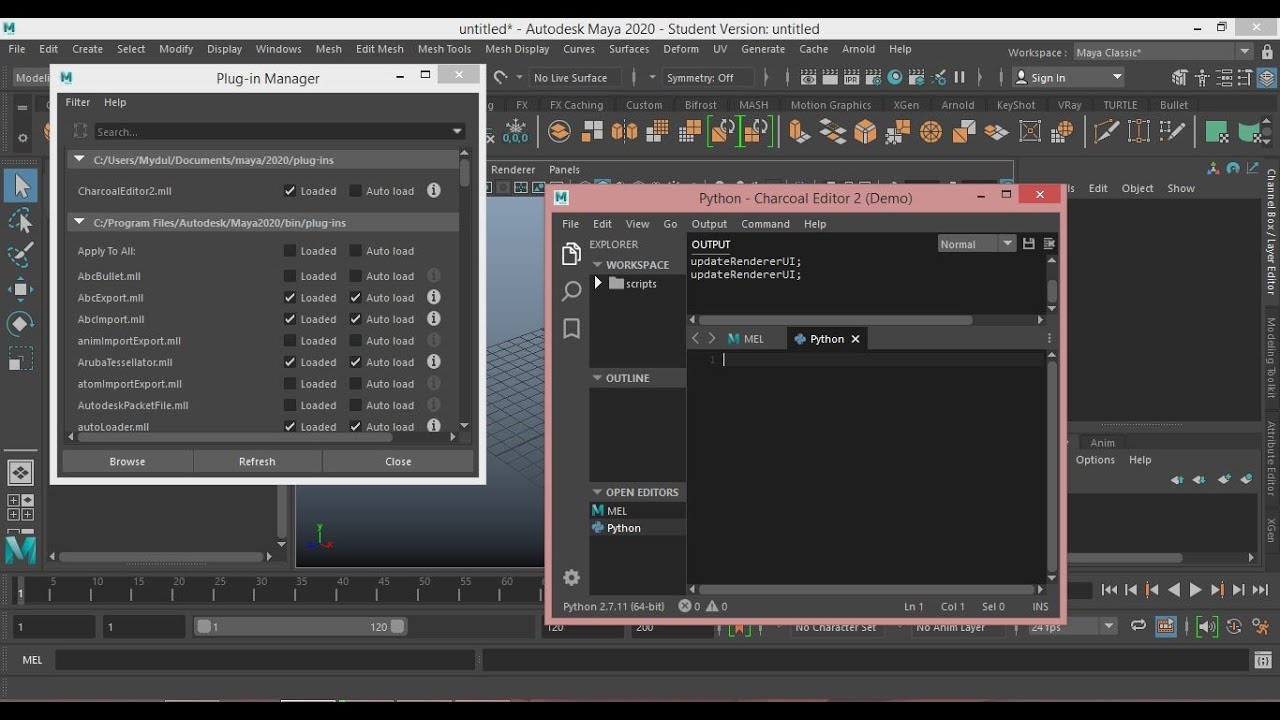Go to end of playback range
Screen dimensions: 1280x720
(1260, 590)
